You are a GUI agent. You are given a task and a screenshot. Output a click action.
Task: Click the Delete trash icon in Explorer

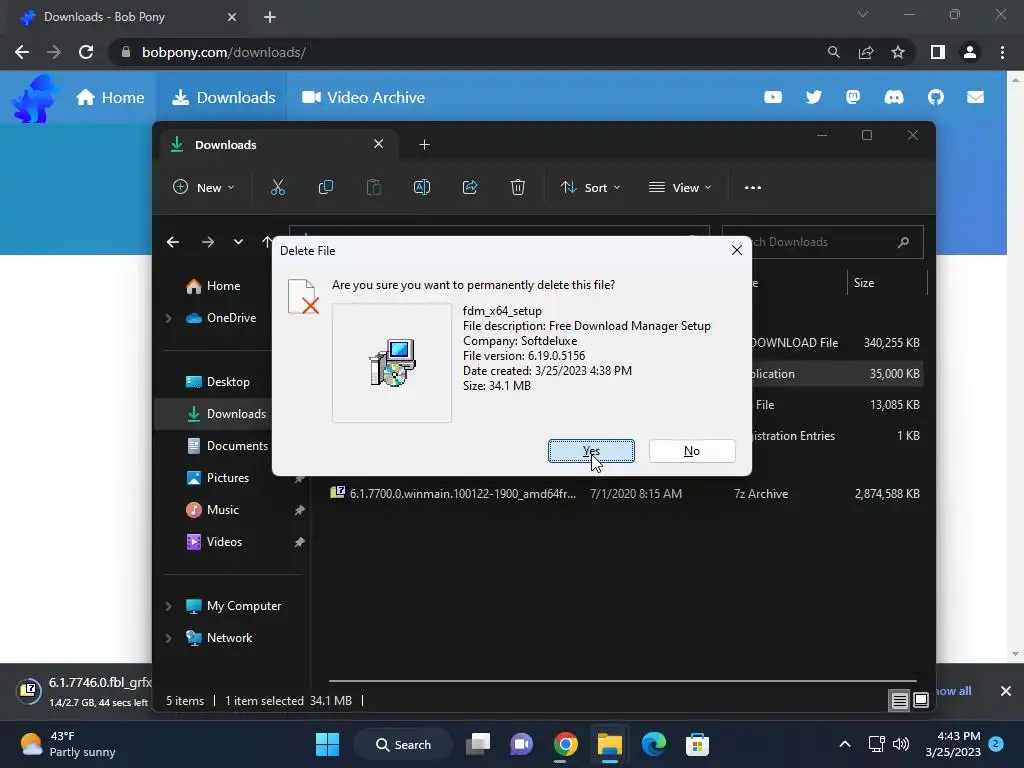click(518, 187)
